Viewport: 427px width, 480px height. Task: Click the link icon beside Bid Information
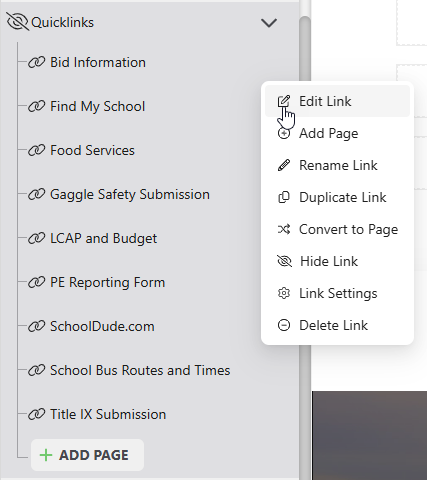click(36, 62)
